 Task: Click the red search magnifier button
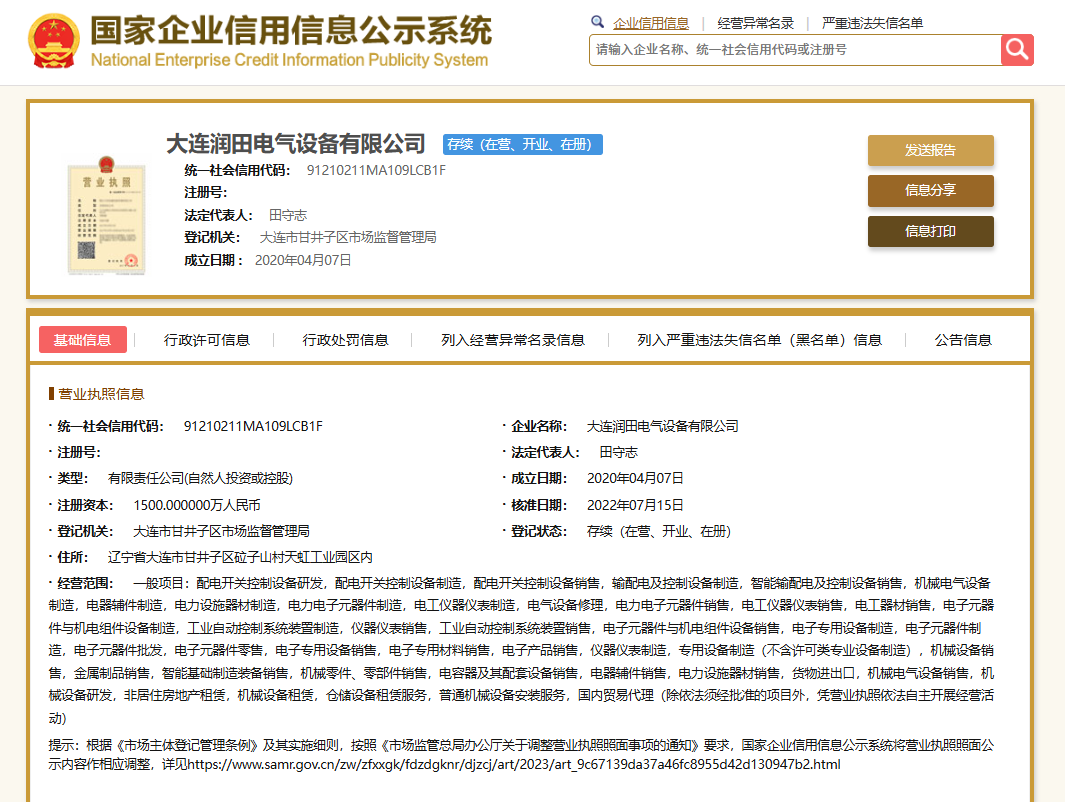[x=1017, y=50]
